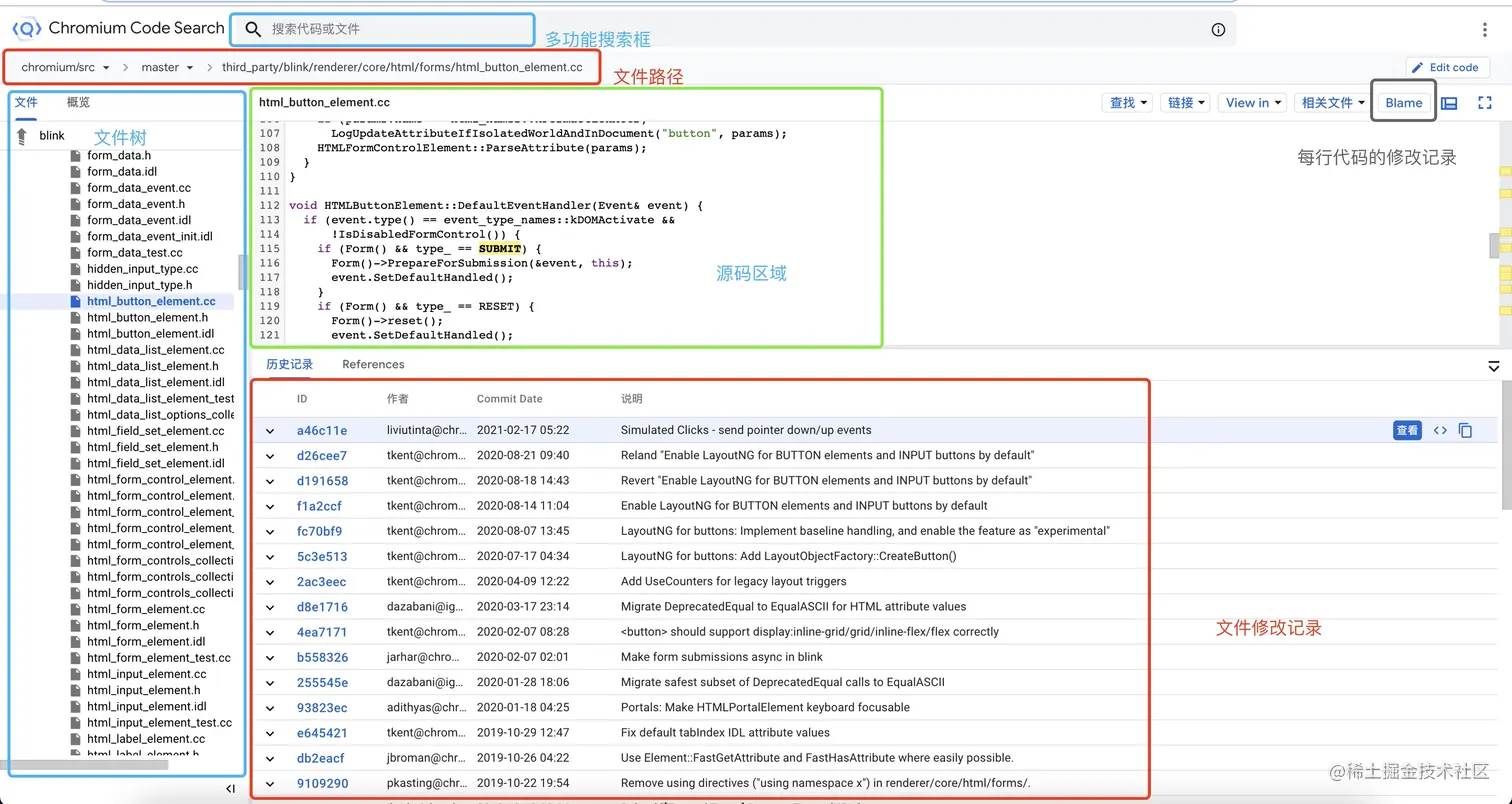Click the 作者 column header
This screenshot has width=1512, height=804.
[398, 399]
